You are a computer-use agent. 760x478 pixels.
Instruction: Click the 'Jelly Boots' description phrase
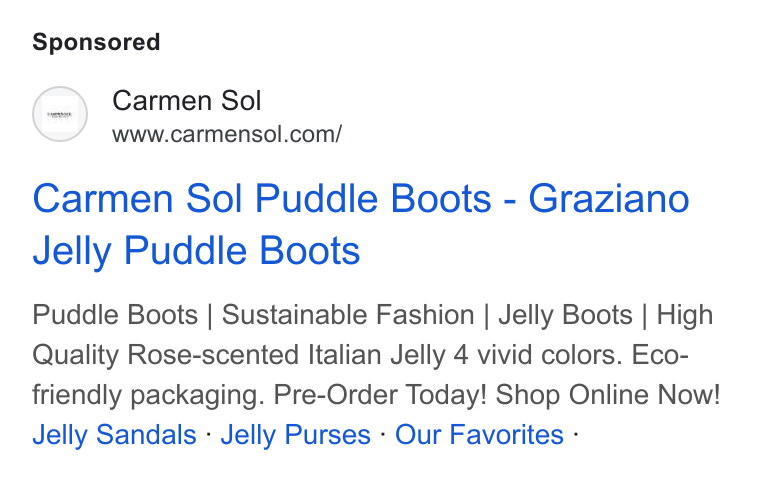click(565, 315)
